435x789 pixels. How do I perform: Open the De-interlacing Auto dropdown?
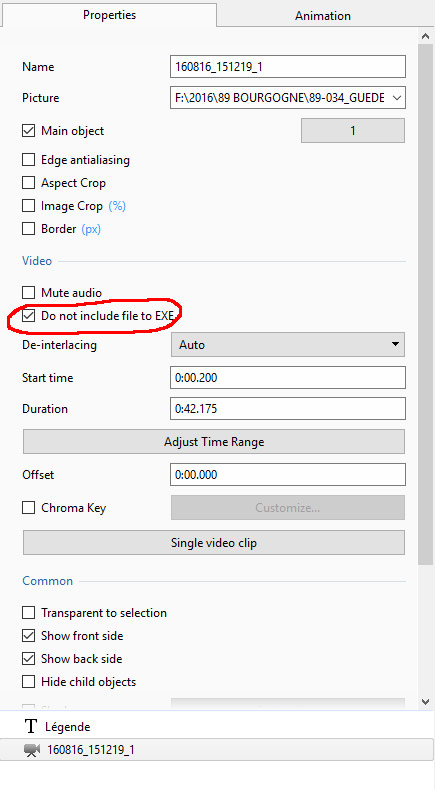coord(288,345)
